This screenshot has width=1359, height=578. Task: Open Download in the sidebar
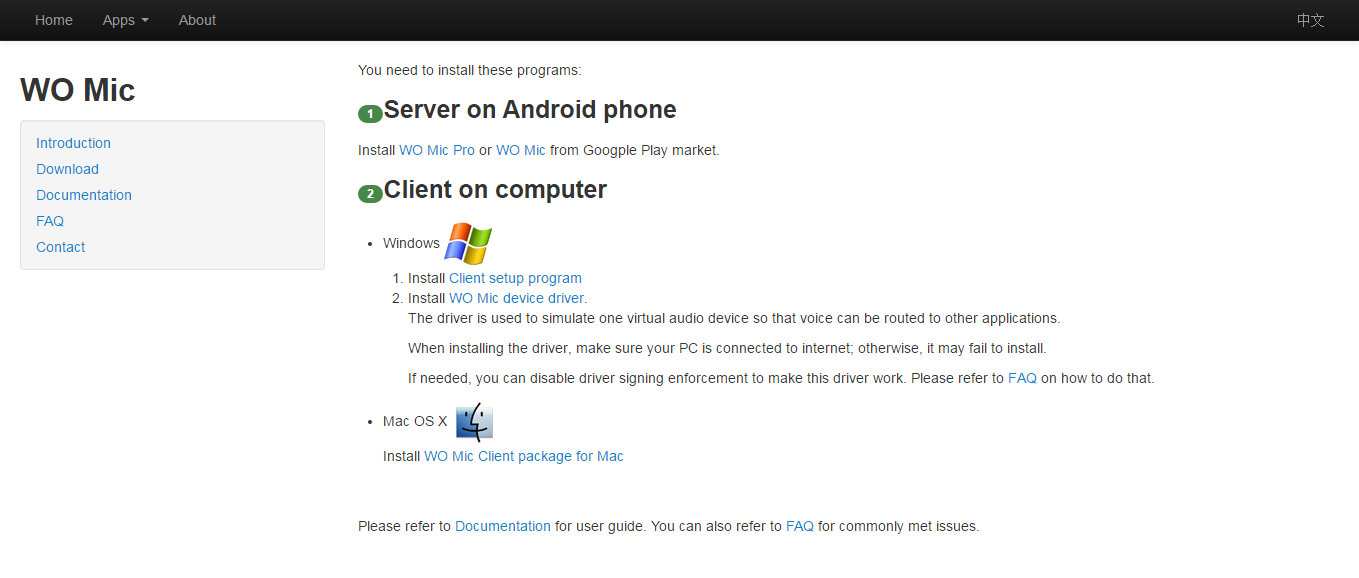pos(67,169)
